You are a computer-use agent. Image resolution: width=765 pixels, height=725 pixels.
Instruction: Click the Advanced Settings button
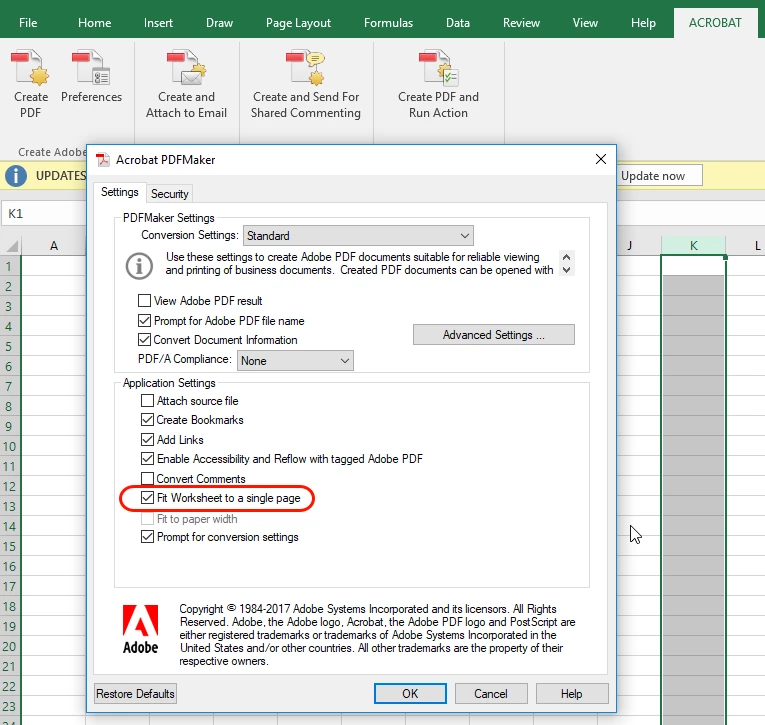point(494,335)
